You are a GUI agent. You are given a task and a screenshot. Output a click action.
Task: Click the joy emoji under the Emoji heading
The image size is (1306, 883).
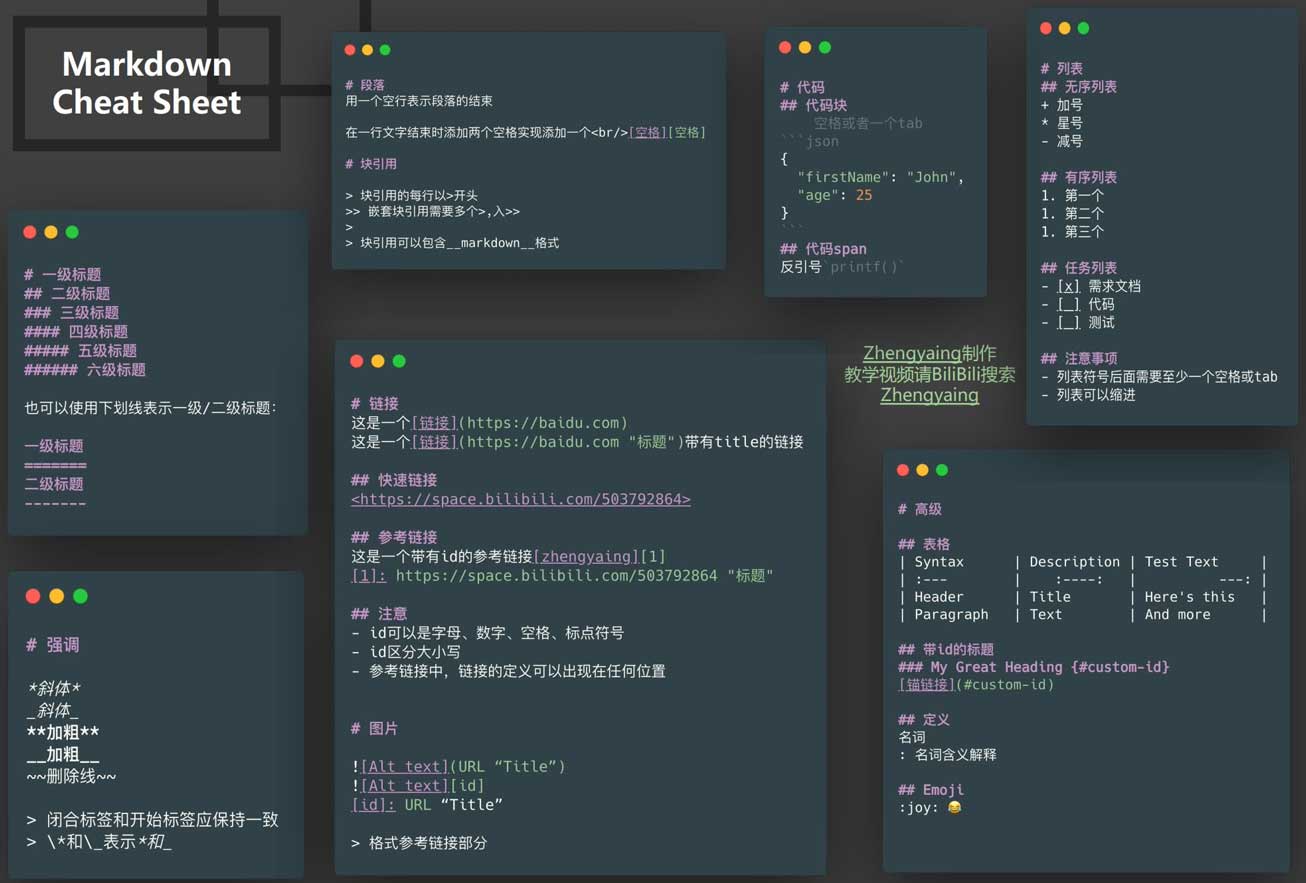coord(954,808)
